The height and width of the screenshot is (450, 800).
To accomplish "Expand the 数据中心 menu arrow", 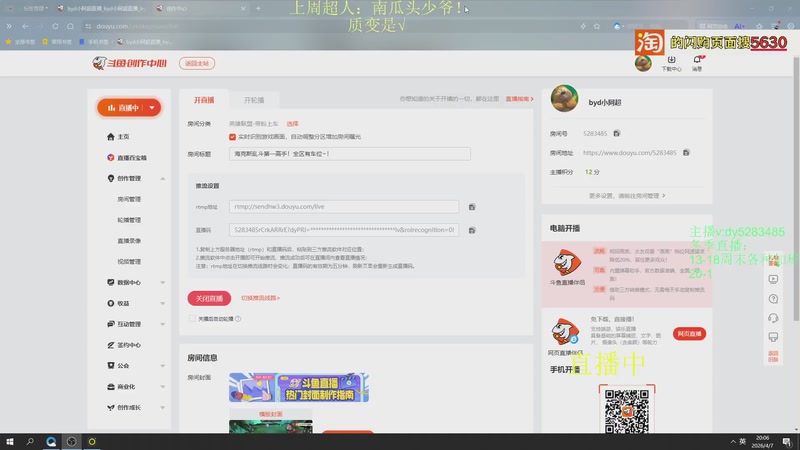I will pyautogui.click(x=162, y=283).
